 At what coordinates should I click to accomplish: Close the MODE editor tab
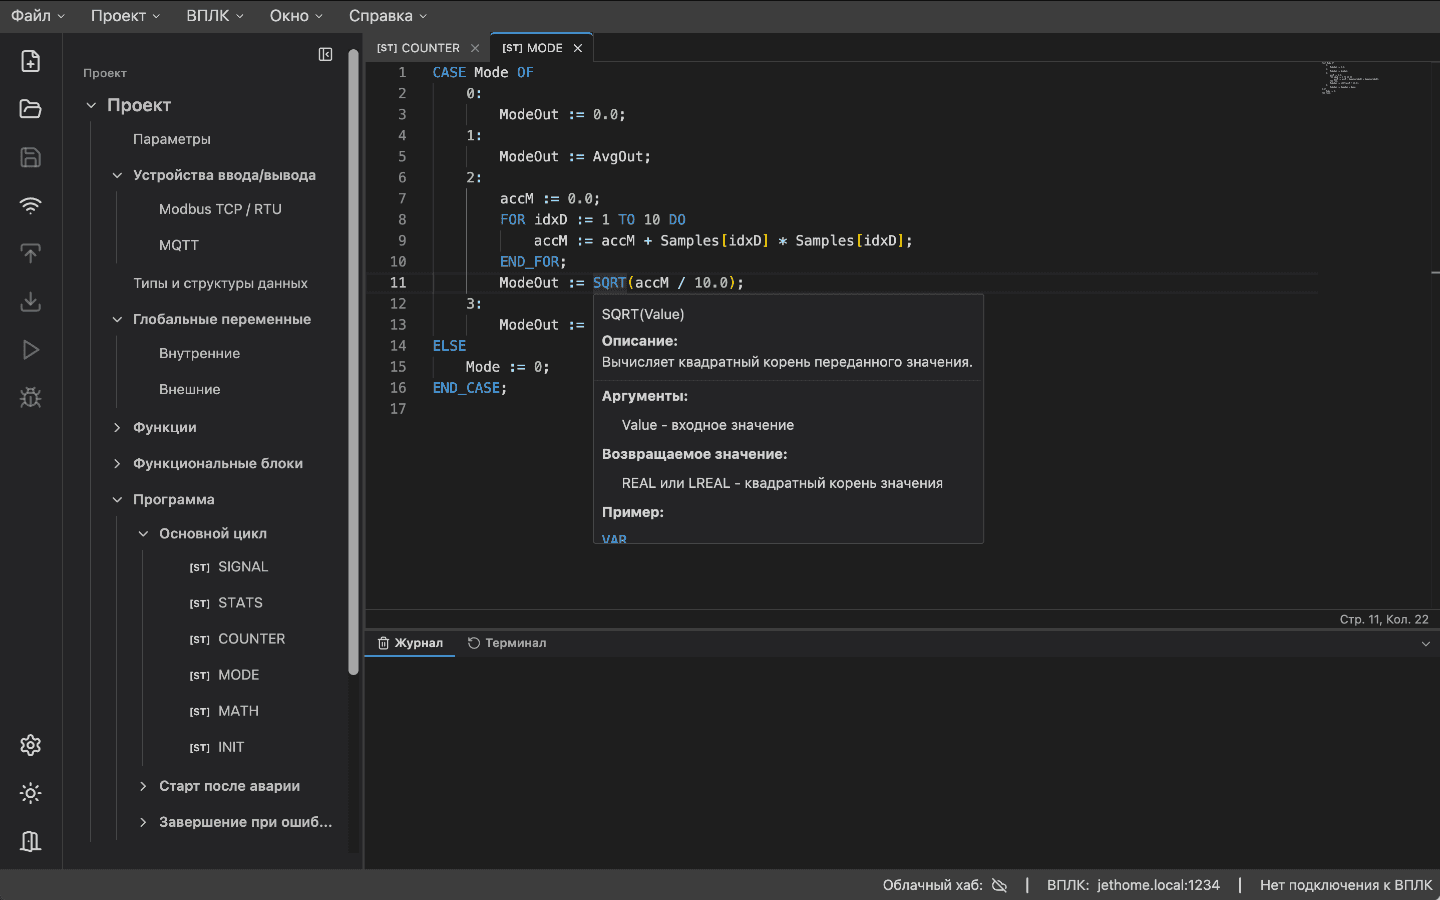pyautogui.click(x=578, y=48)
